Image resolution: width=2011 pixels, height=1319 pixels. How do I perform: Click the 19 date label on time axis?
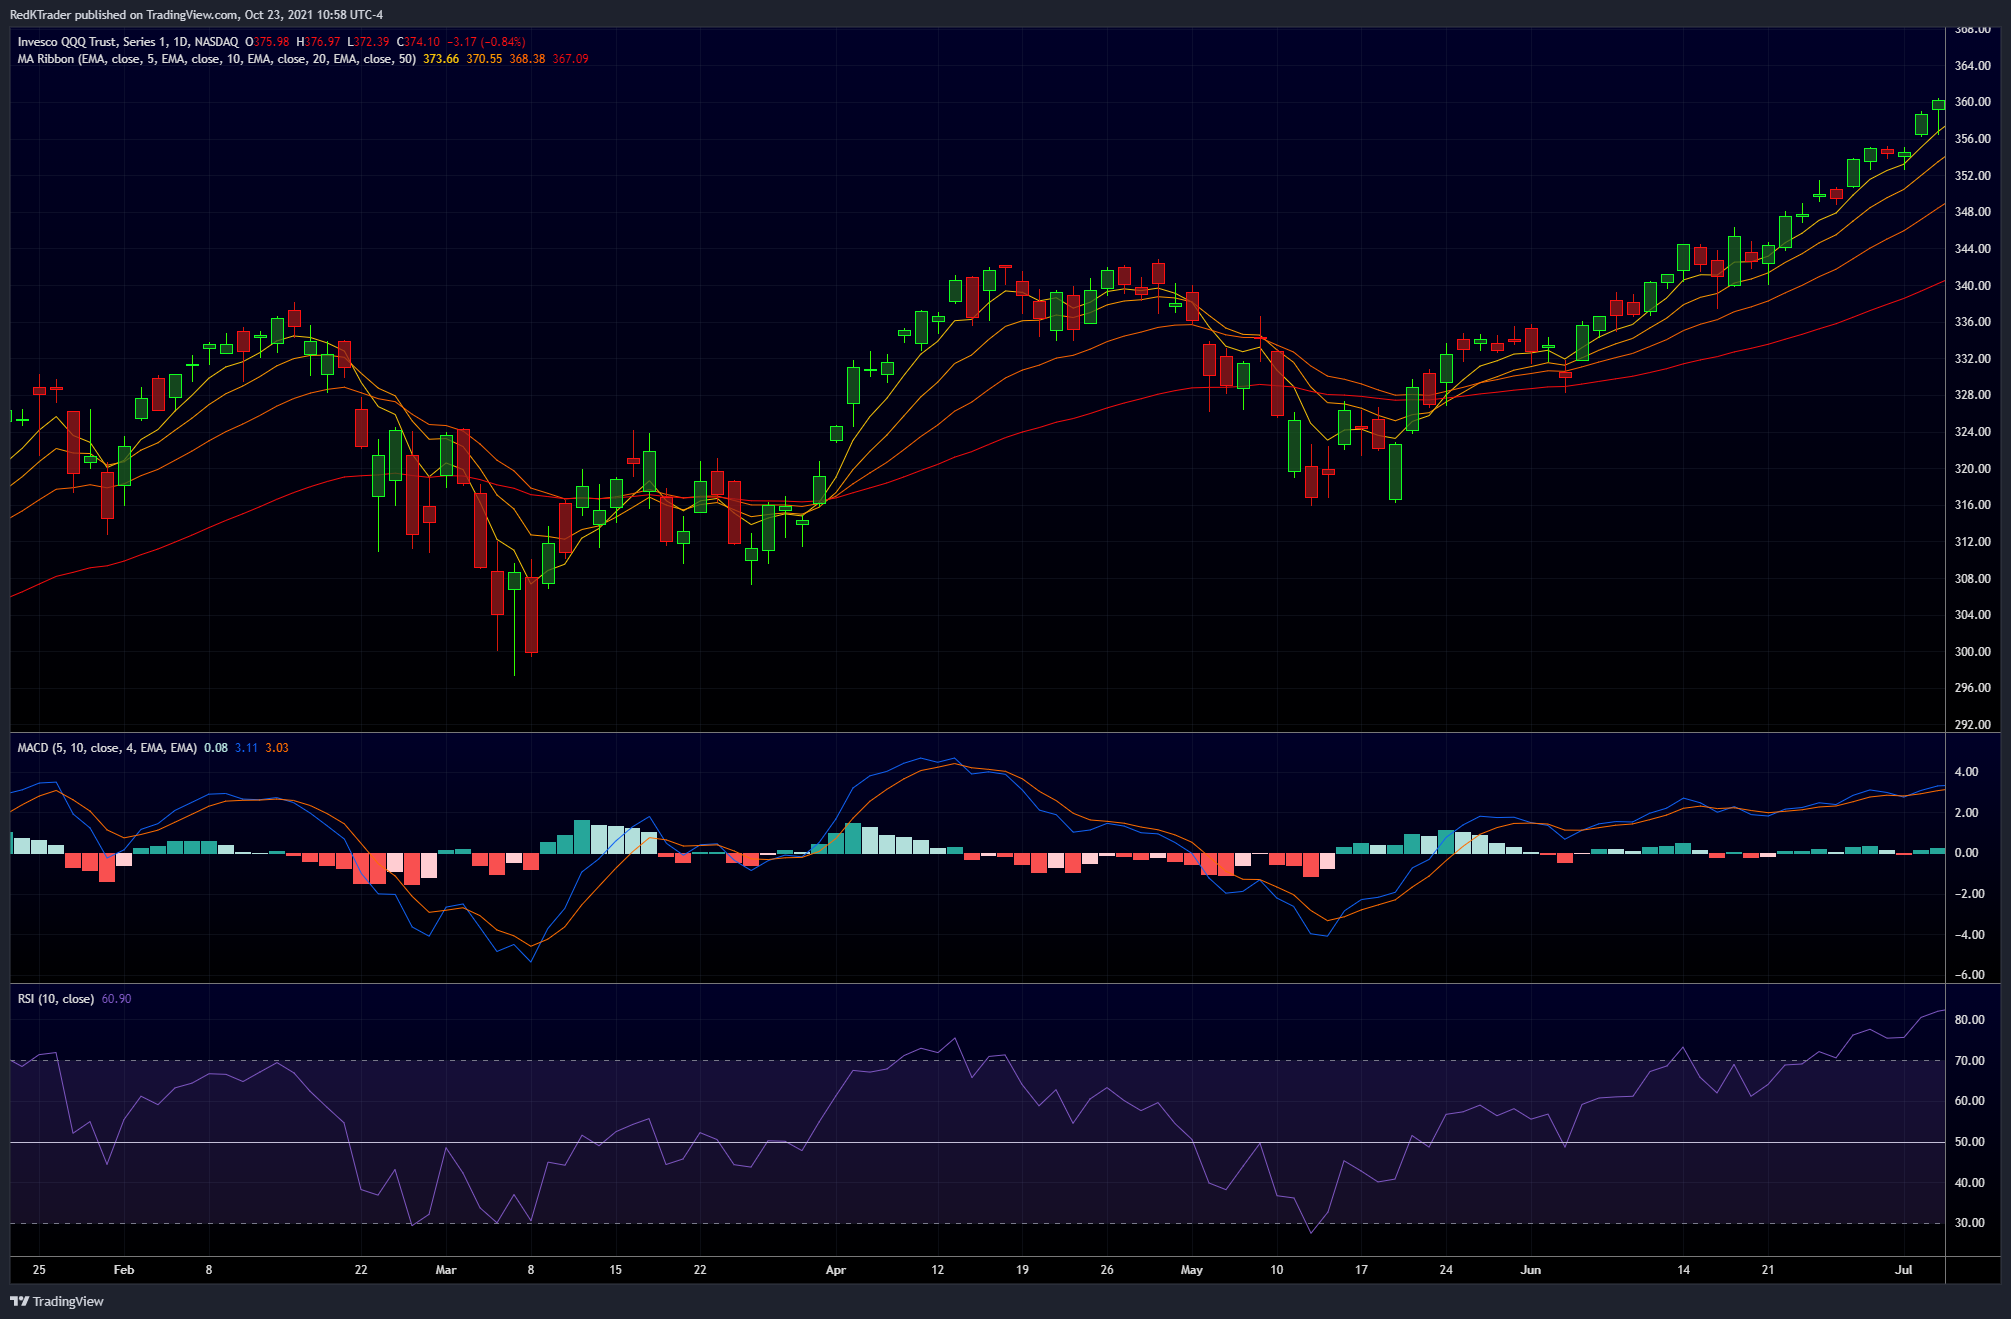1022,1270
